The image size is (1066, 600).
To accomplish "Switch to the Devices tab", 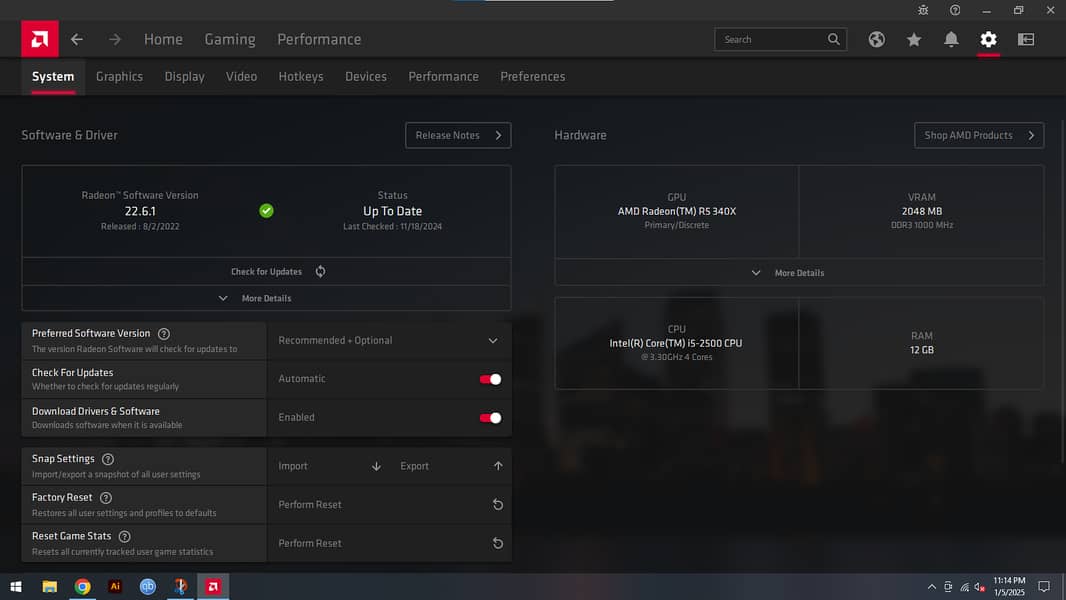I will click(366, 77).
